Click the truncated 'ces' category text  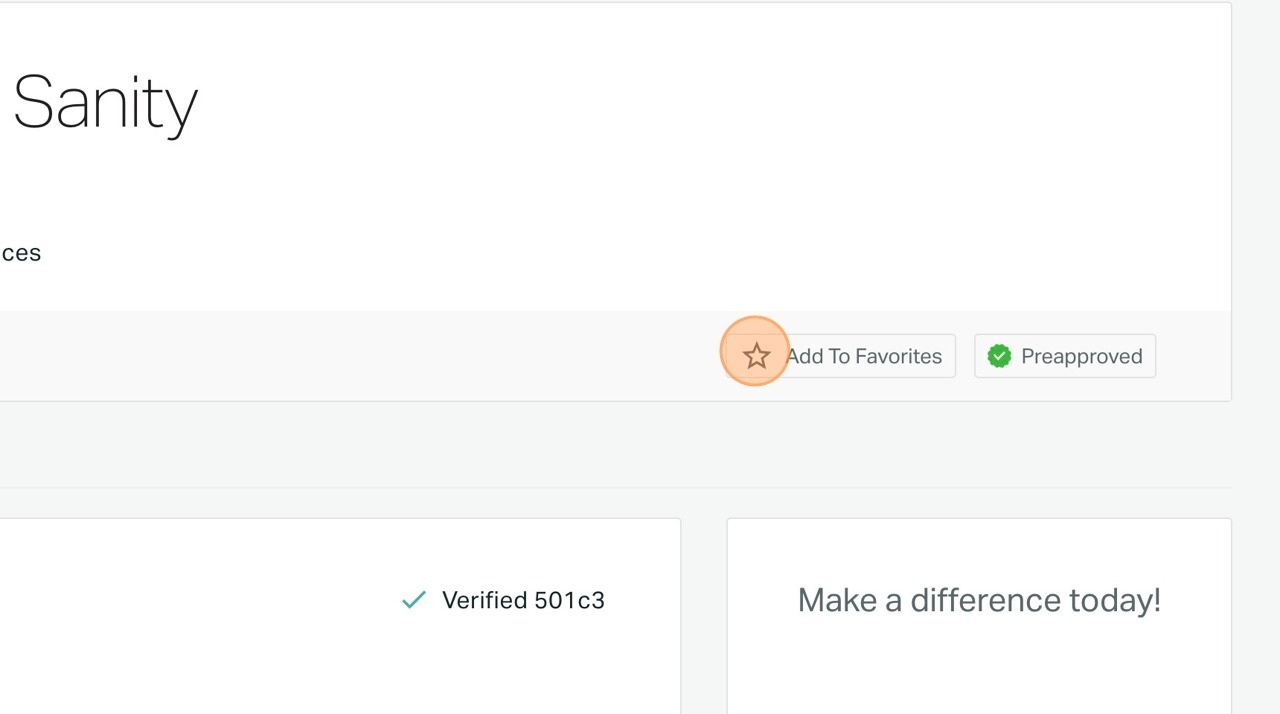pyautogui.click(x=21, y=253)
